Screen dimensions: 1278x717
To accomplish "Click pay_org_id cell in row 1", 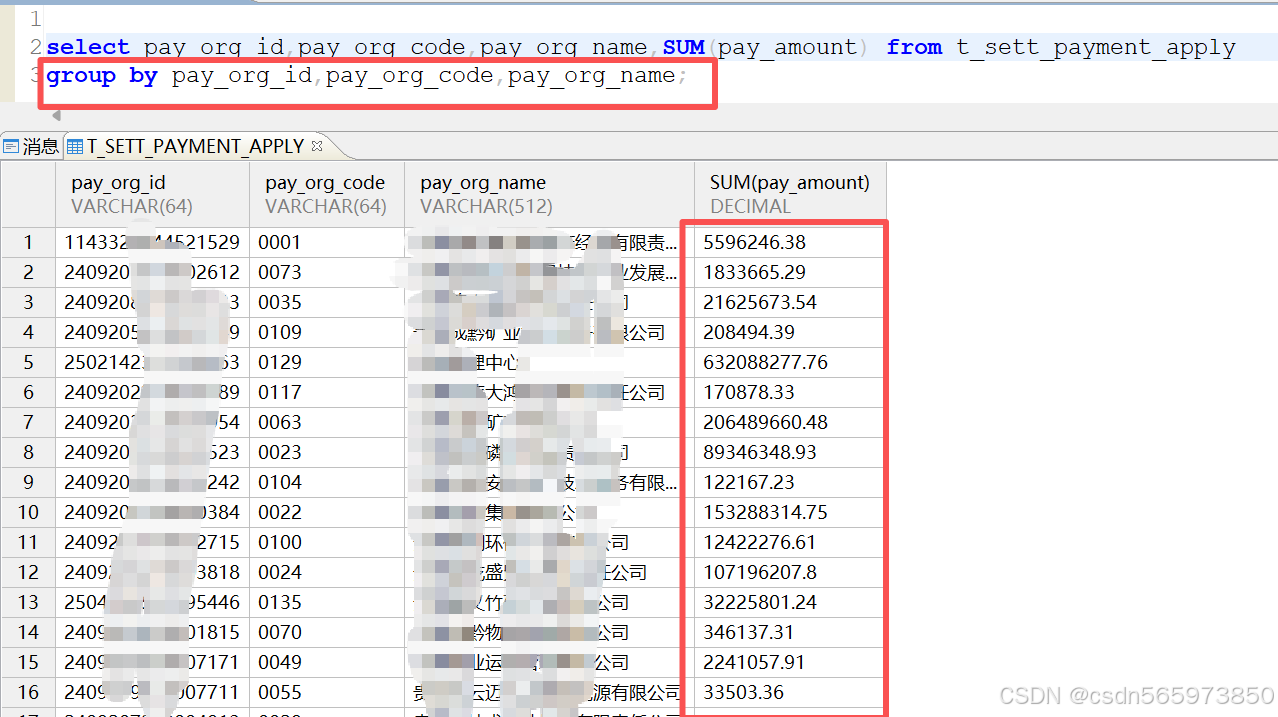I will coord(152,242).
